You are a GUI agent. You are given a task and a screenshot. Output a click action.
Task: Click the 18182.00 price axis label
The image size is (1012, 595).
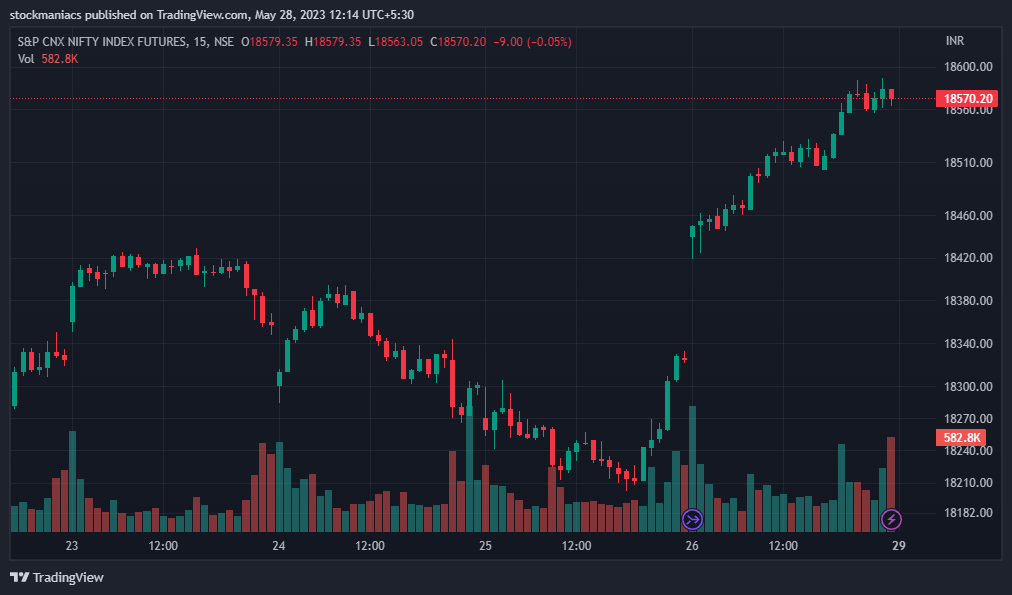[968, 513]
